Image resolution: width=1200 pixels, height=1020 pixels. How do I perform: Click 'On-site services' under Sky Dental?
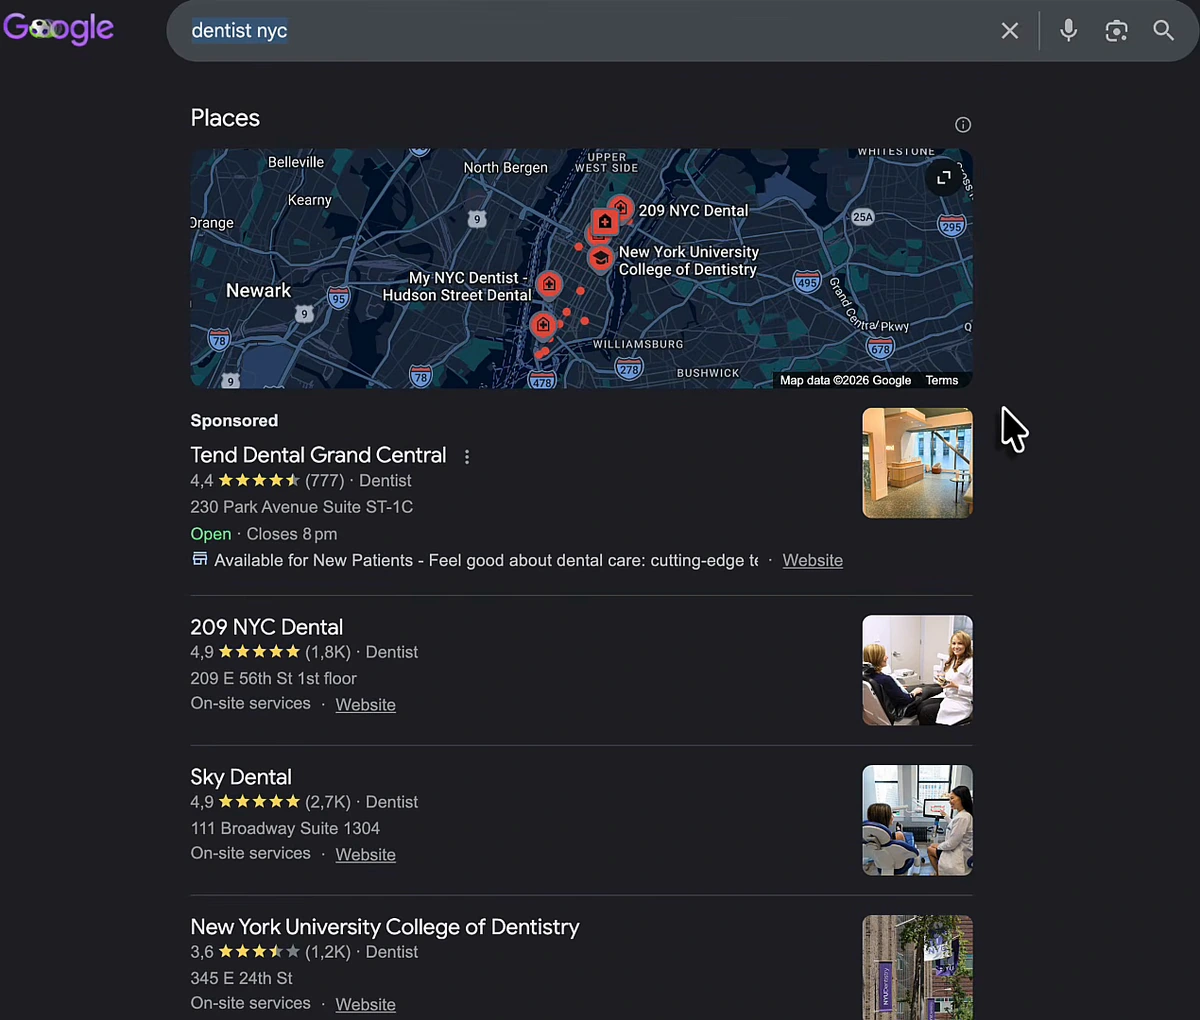(250, 854)
